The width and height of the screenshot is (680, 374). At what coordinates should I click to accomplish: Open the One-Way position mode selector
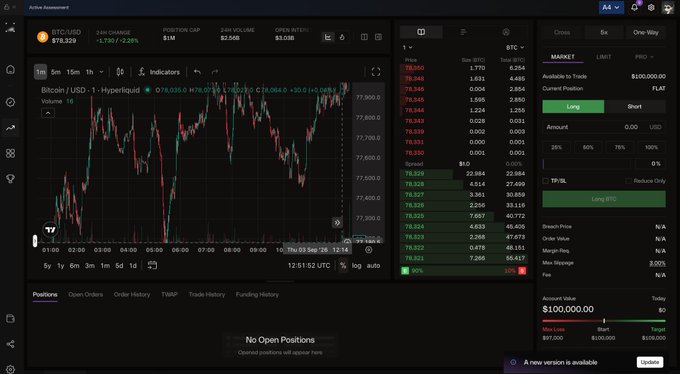click(x=645, y=32)
